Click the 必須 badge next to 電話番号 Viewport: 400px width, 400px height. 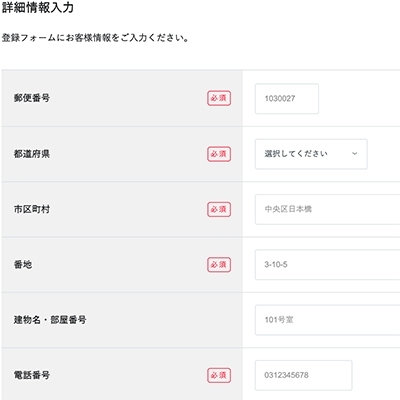coord(219,375)
